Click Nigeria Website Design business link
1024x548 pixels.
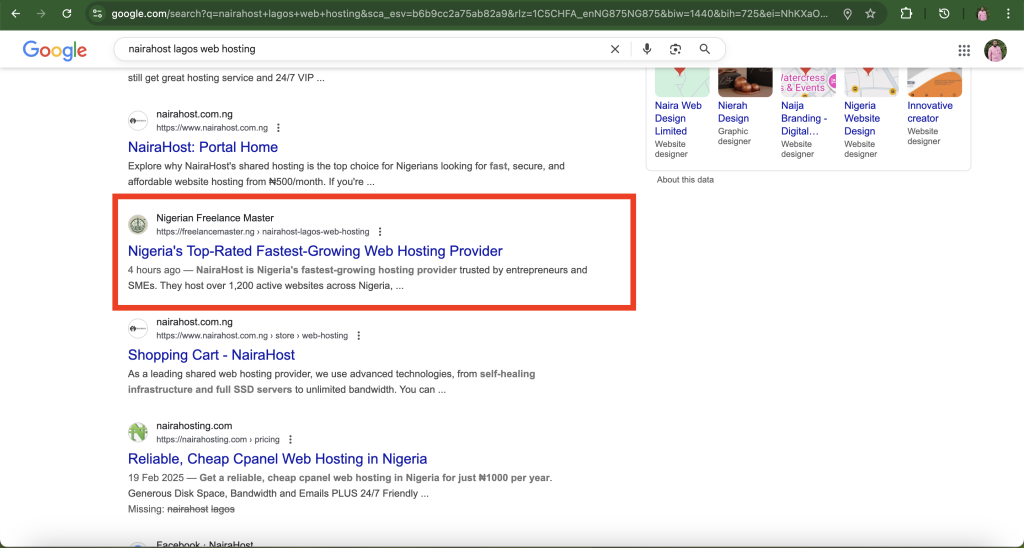[862, 118]
